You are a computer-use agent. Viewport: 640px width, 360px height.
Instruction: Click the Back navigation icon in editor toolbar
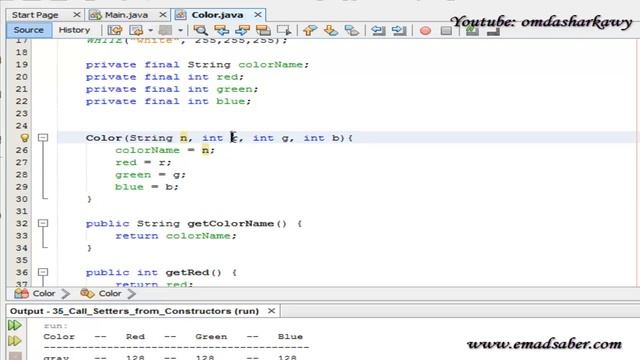(x=136, y=30)
